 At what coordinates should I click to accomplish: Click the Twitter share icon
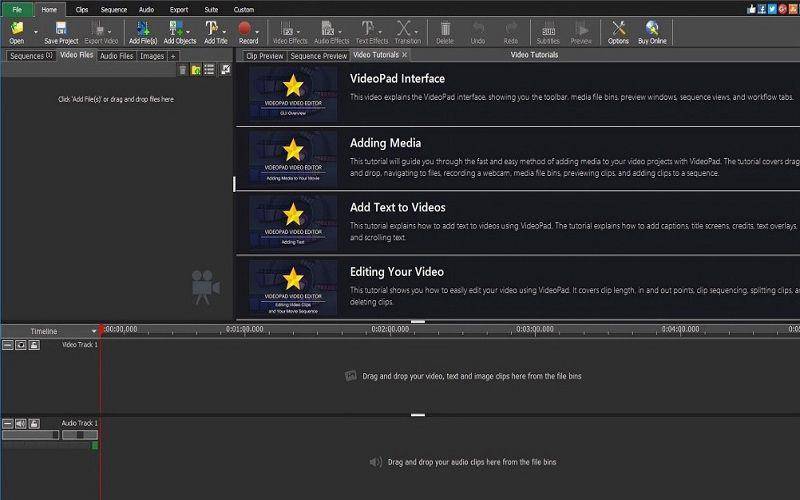pyautogui.click(x=772, y=9)
